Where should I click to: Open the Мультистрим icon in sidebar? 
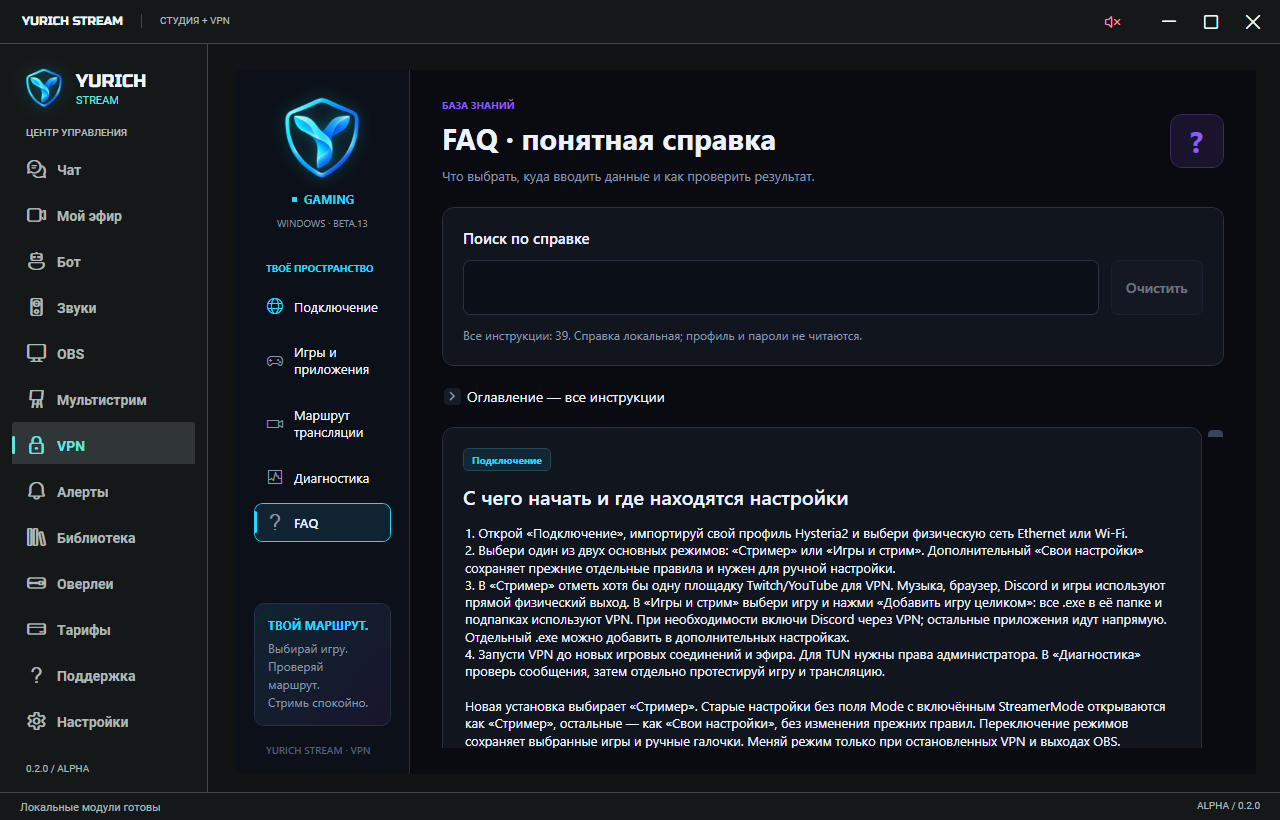(x=37, y=400)
